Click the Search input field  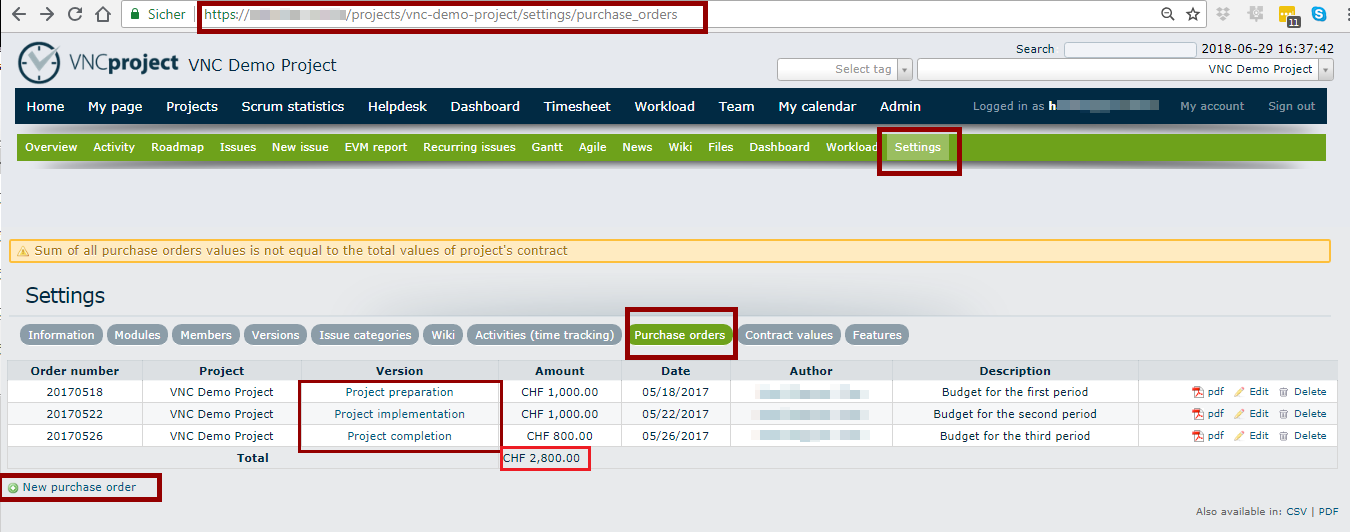tap(1130, 49)
